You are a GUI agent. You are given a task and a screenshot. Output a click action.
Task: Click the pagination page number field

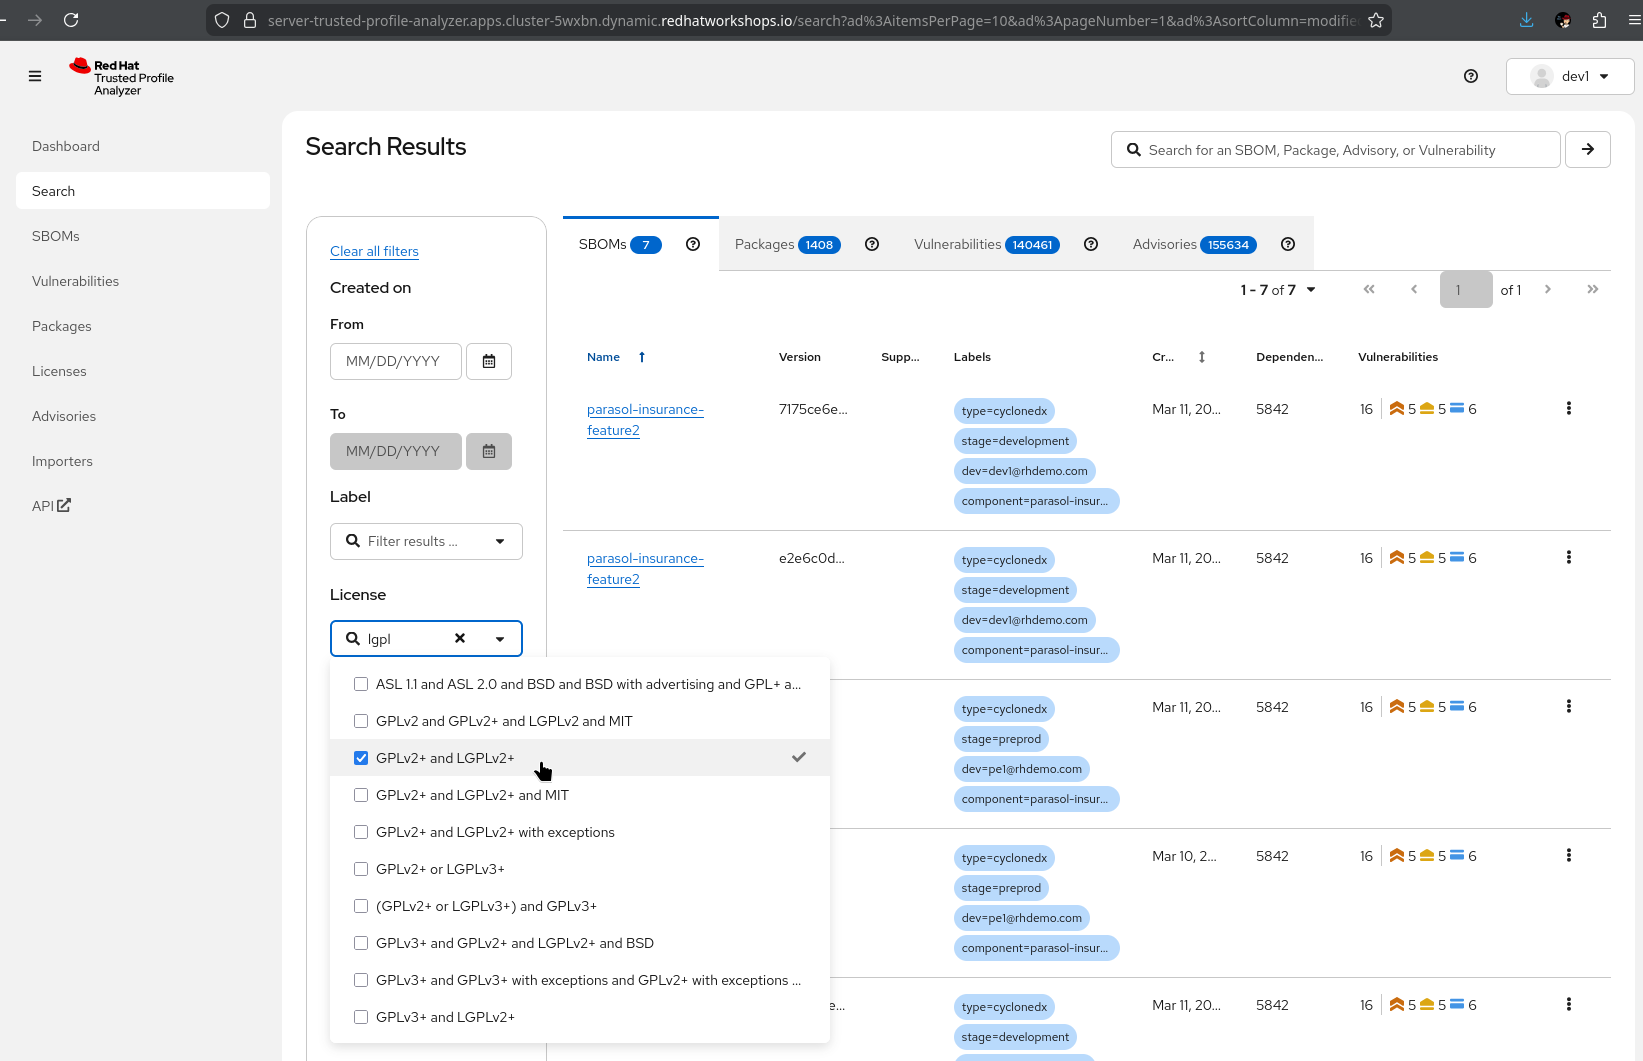click(1465, 289)
